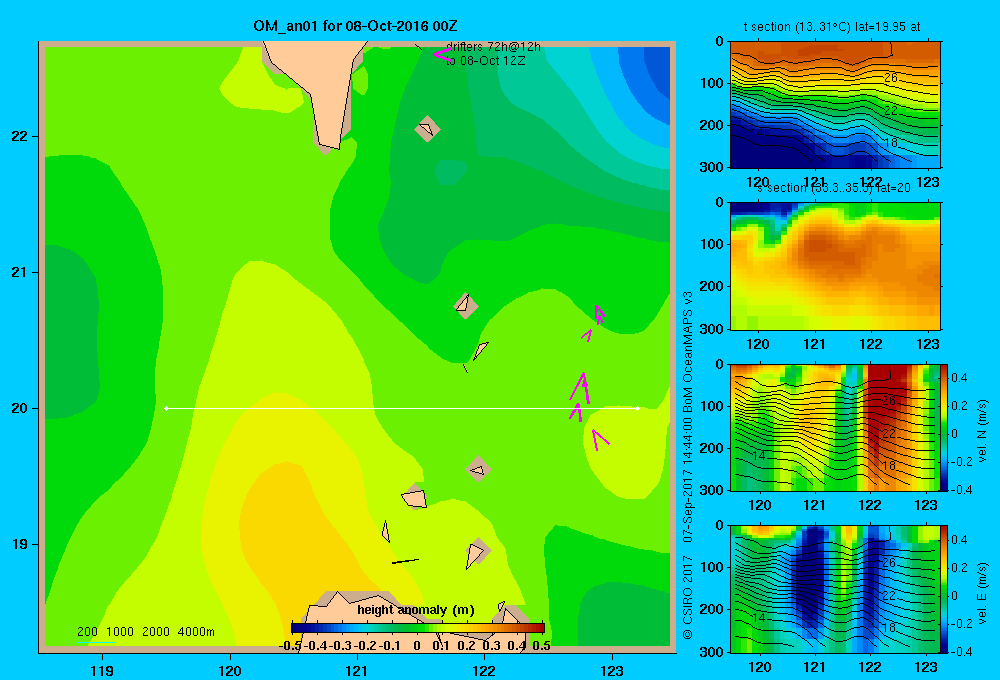
Task: Click latitude label "19" on the main map
Action: 20,544
